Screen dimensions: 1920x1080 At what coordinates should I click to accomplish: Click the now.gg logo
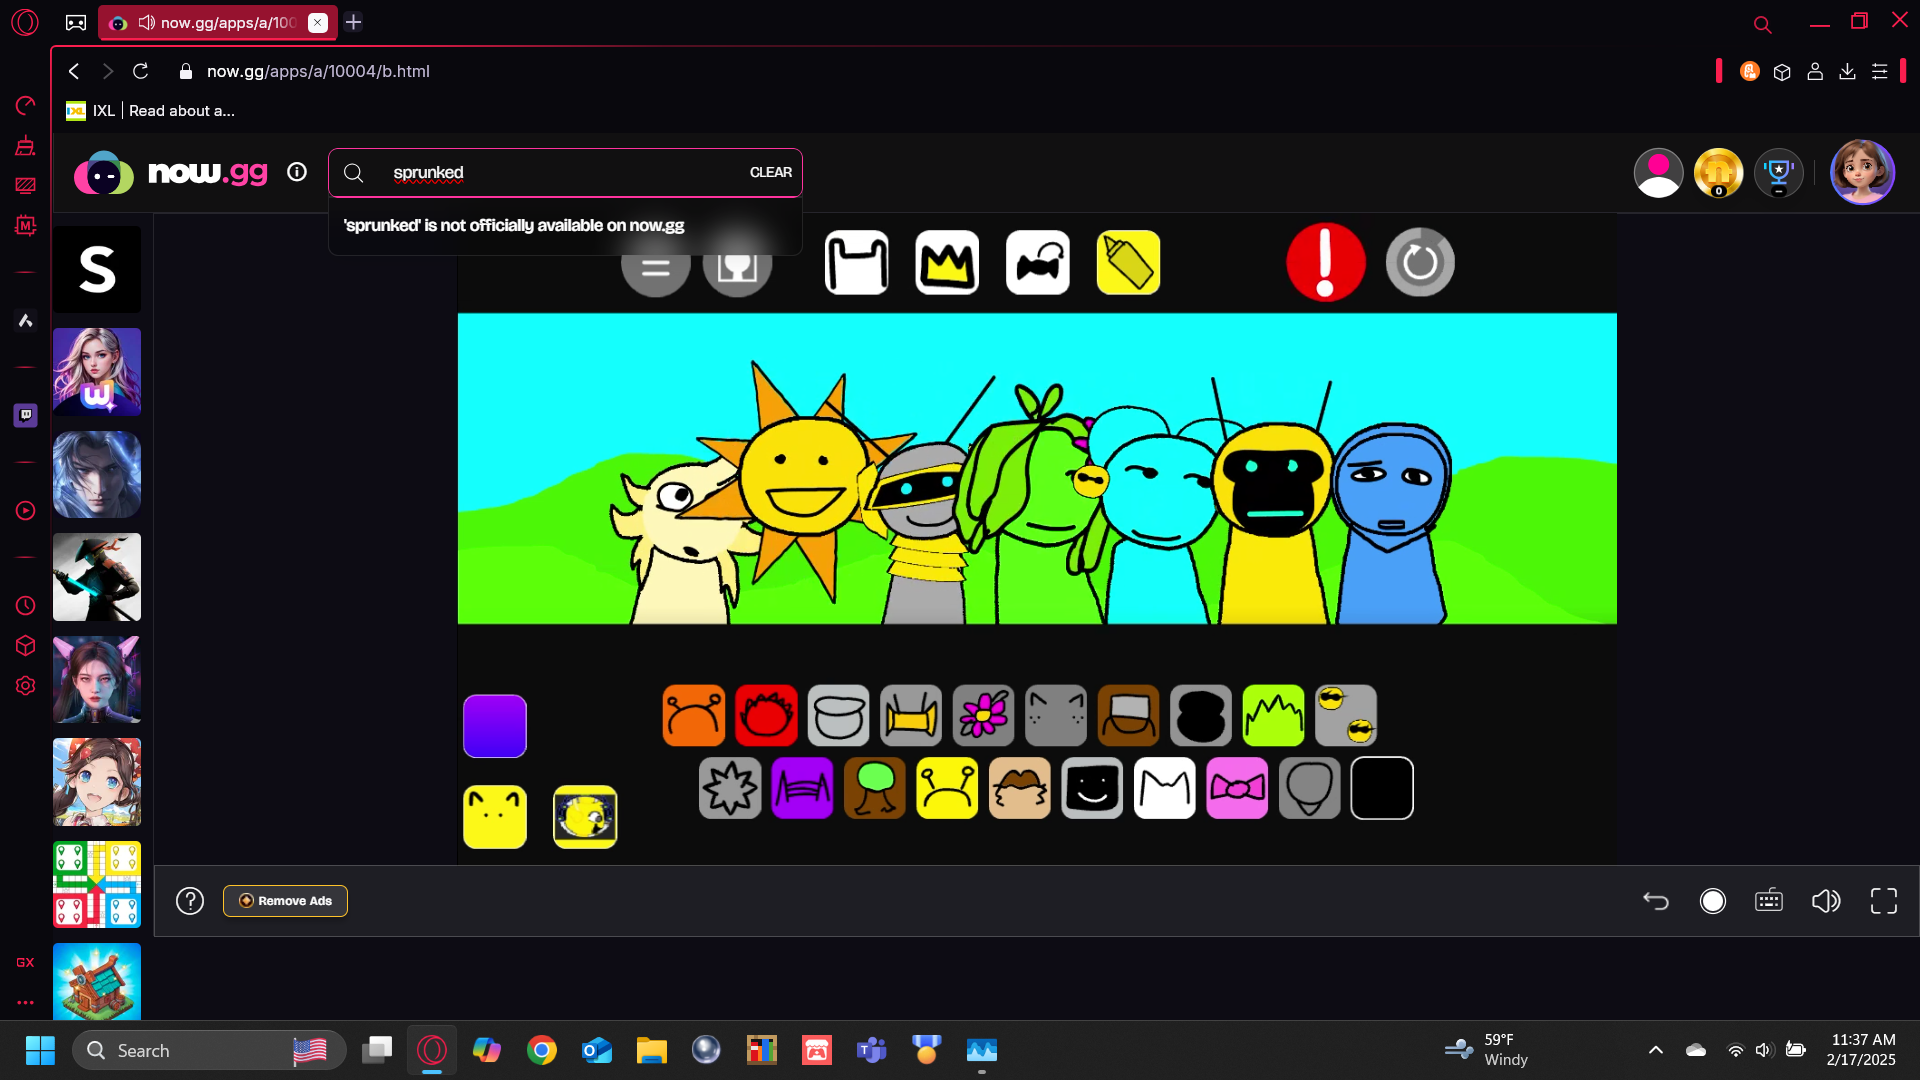171,173
